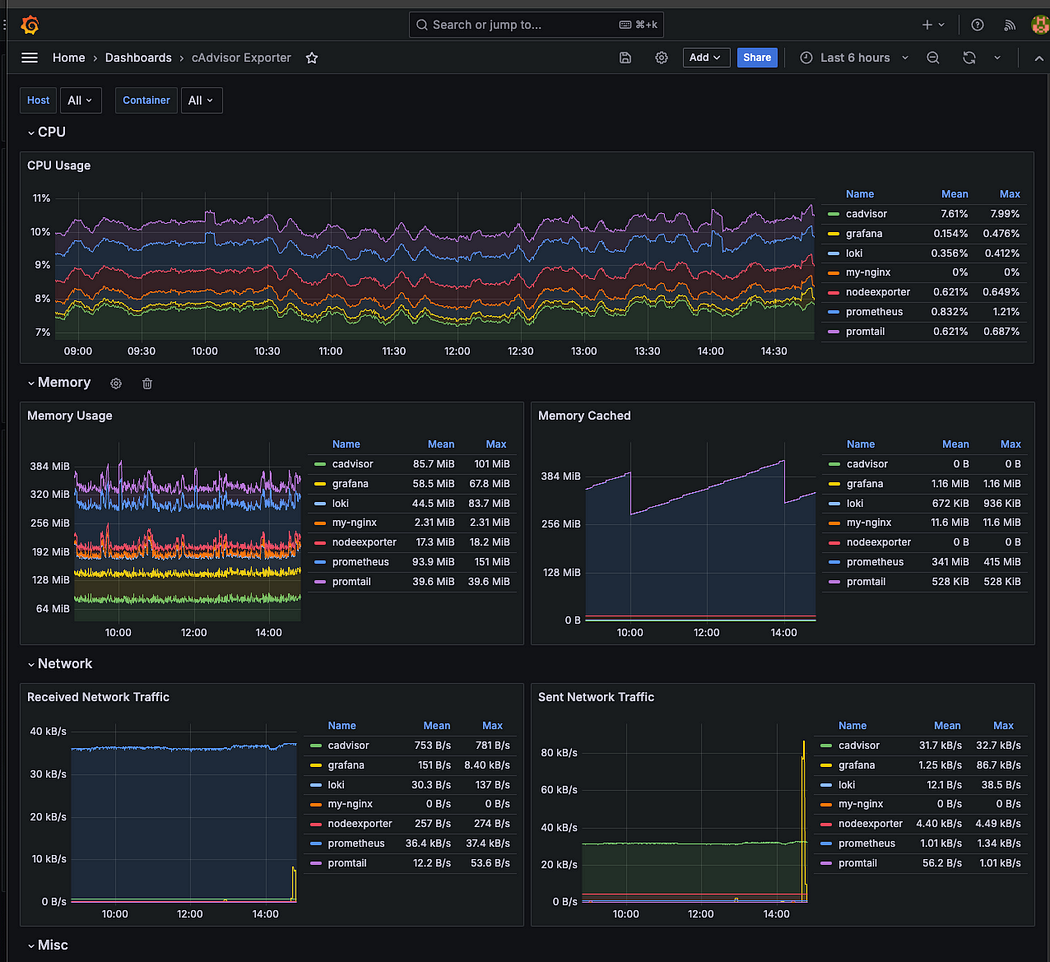Click promtail purple swatch in Memory Cached legend
This screenshot has height=962, width=1050.
tap(834, 582)
